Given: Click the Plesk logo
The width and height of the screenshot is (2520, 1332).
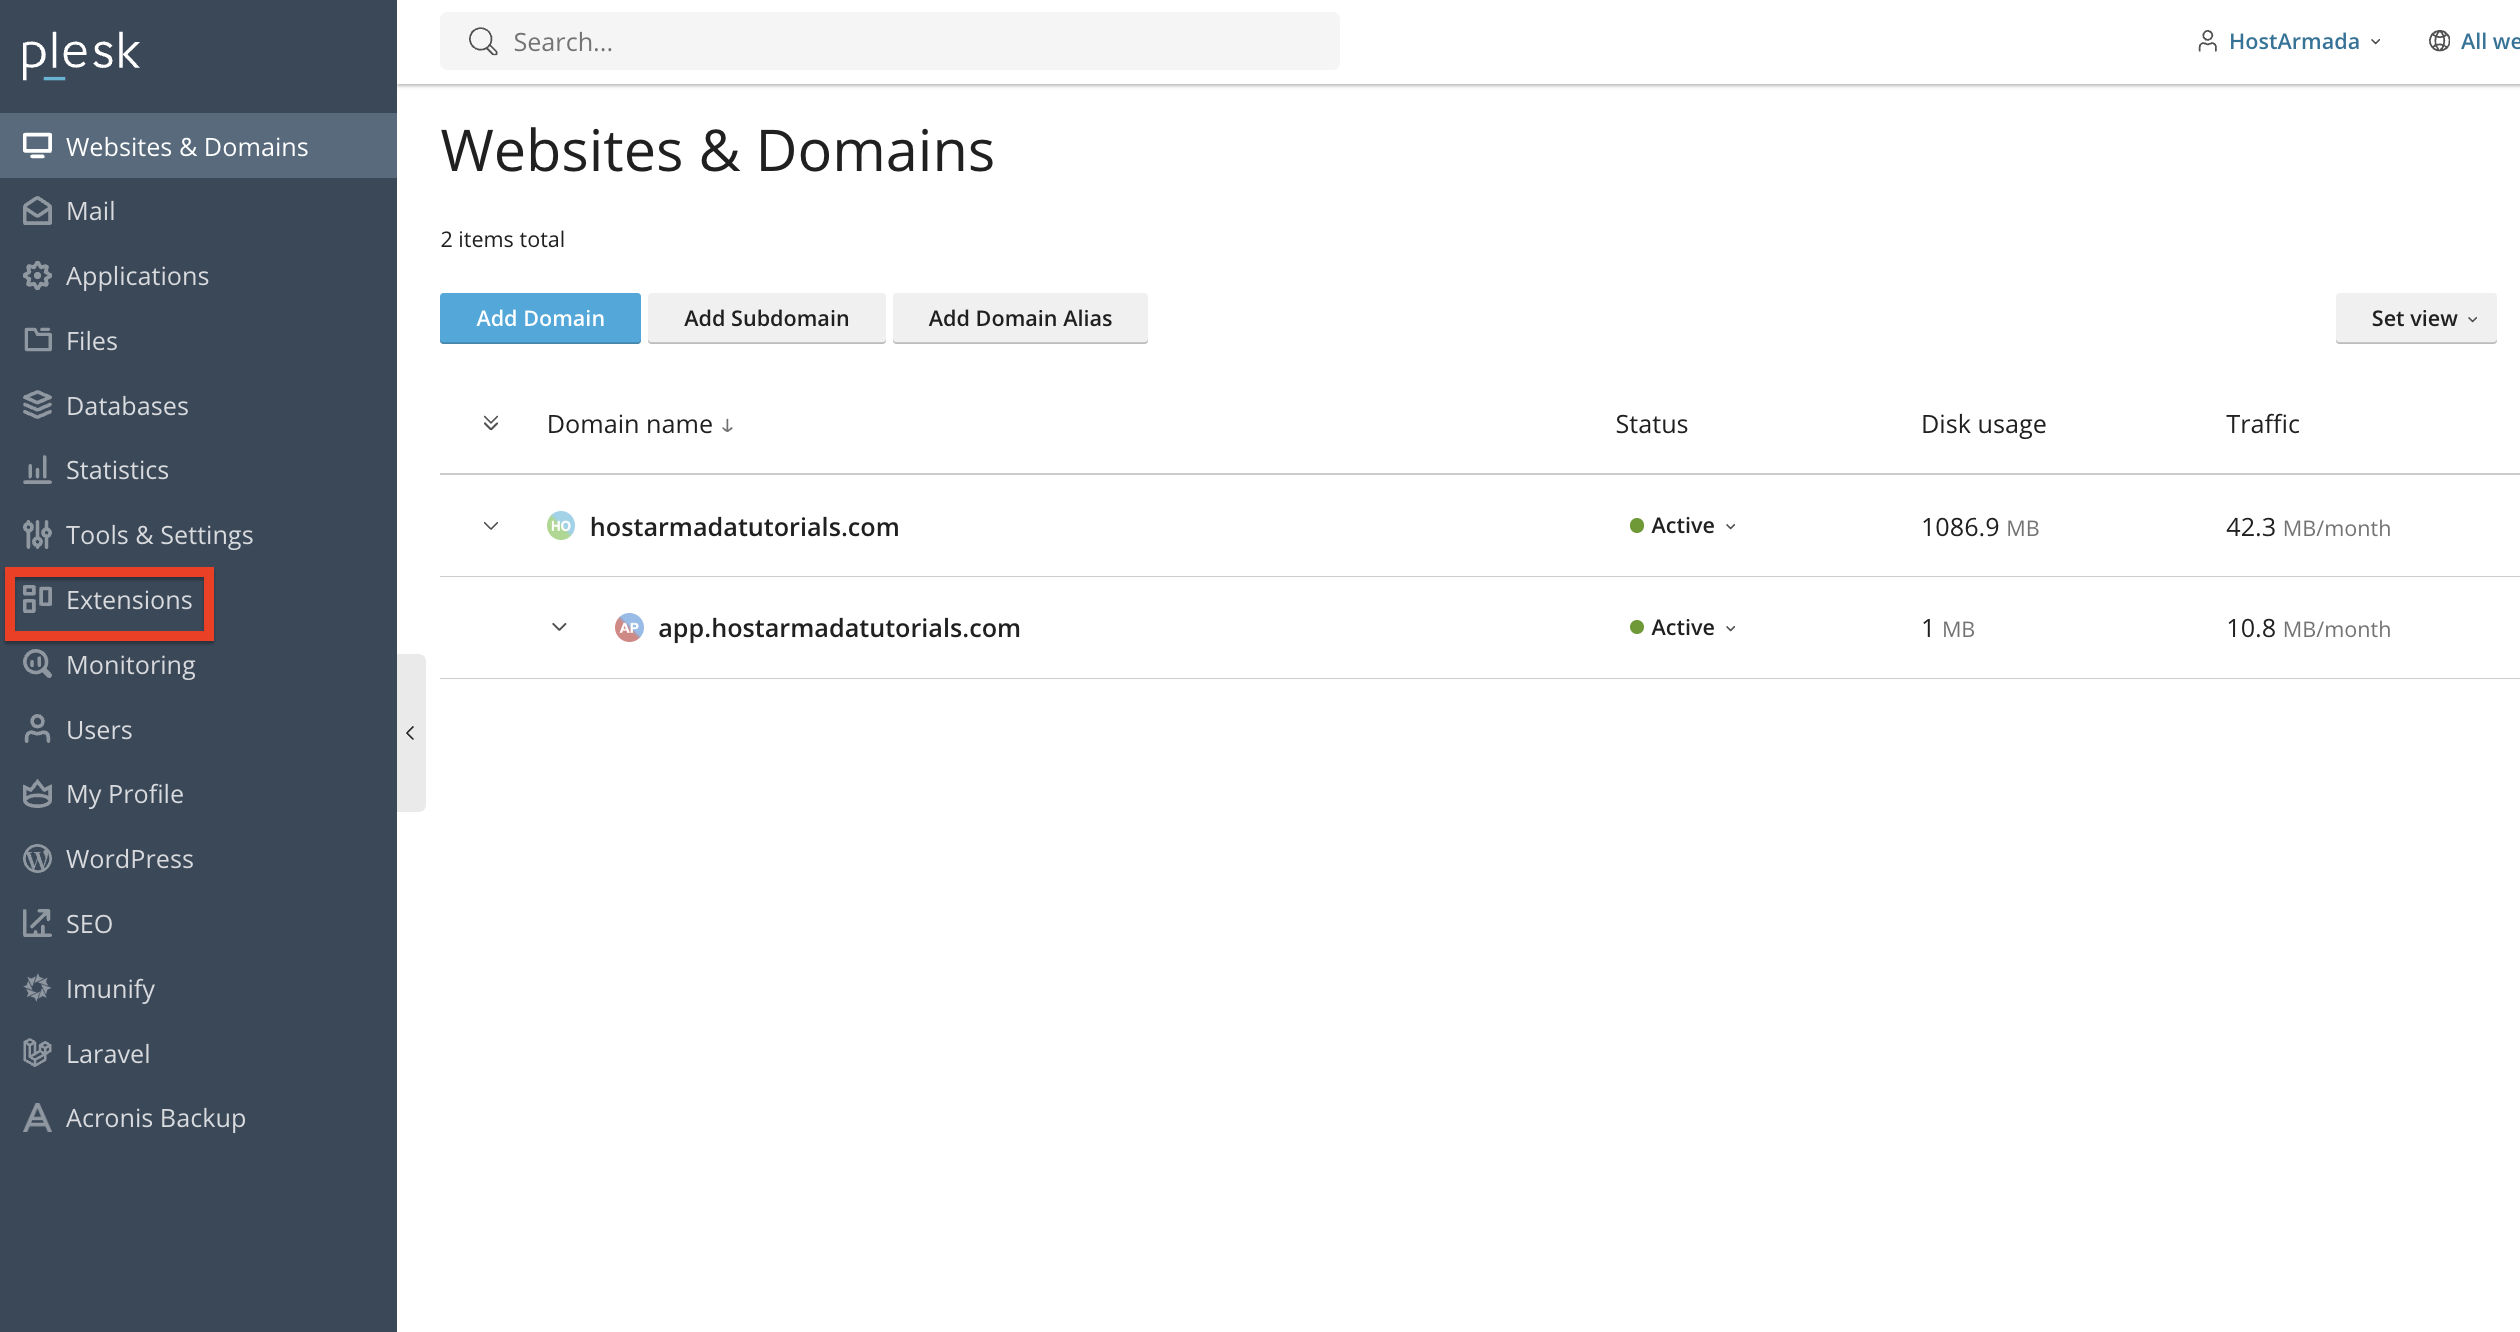Looking at the screenshot, I should pos(81,54).
